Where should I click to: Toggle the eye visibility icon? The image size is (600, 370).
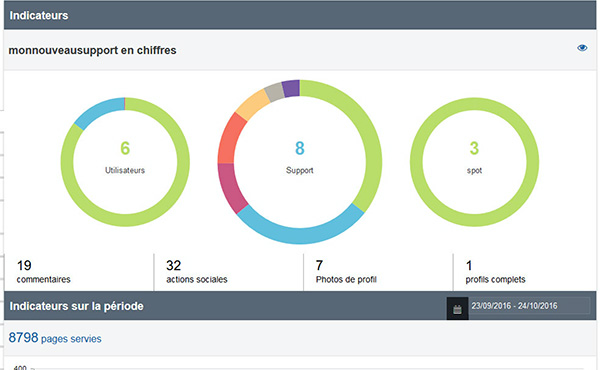pyautogui.click(x=582, y=48)
